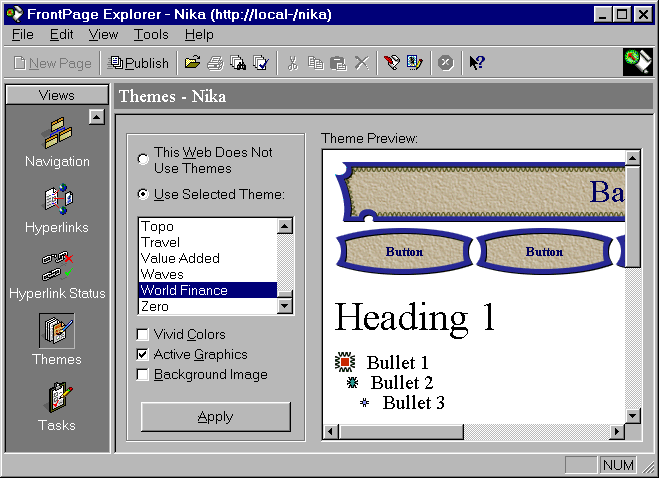Click preview vertical scrollbar thumb

tap(633, 217)
